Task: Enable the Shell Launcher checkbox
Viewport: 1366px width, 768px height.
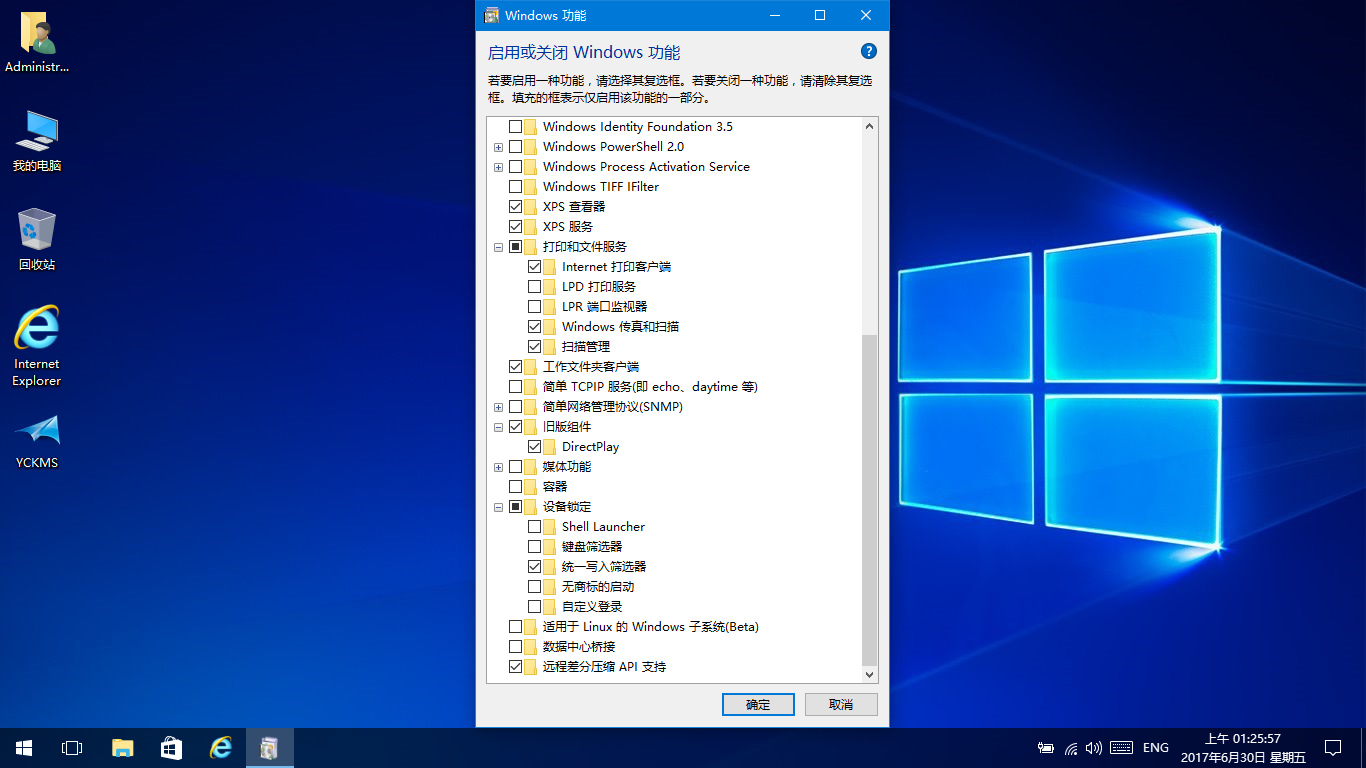Action: (535, 527)
